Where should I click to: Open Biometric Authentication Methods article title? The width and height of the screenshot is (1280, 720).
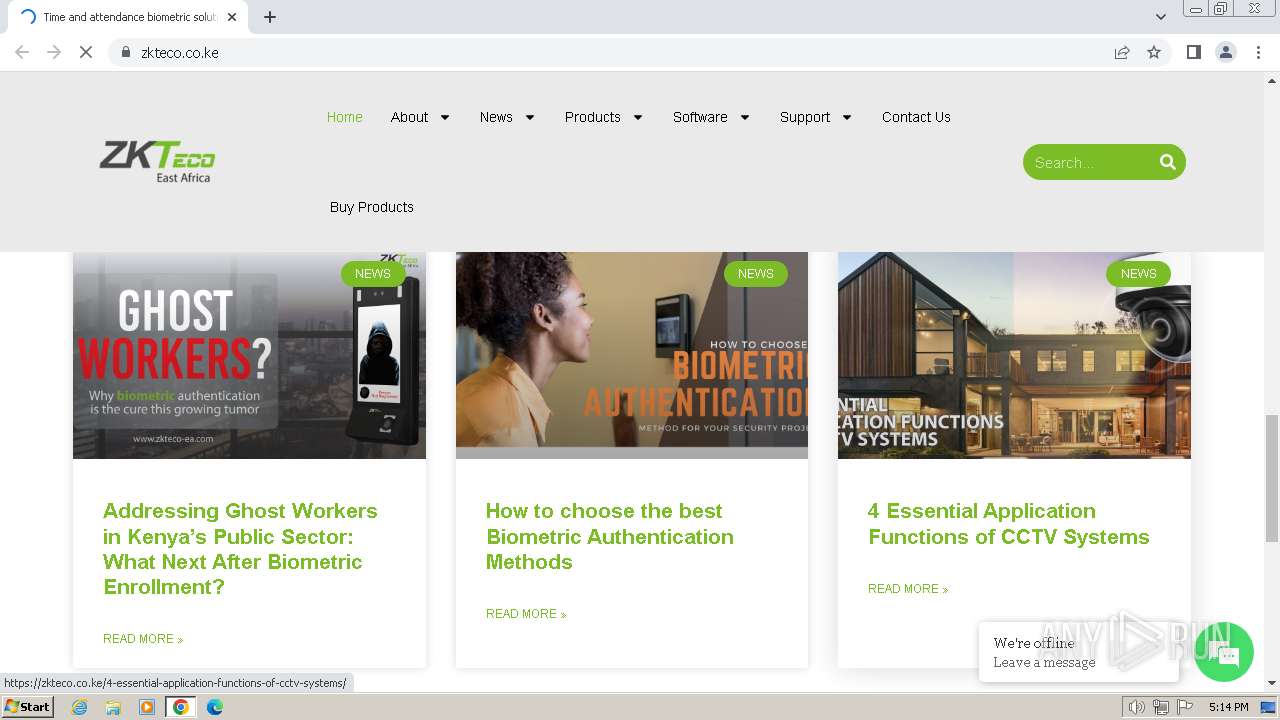click(610, 536)
